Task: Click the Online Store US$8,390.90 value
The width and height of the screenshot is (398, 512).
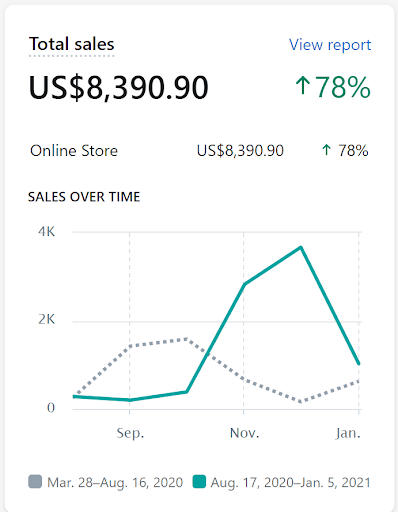Action: tap(240, 151)
